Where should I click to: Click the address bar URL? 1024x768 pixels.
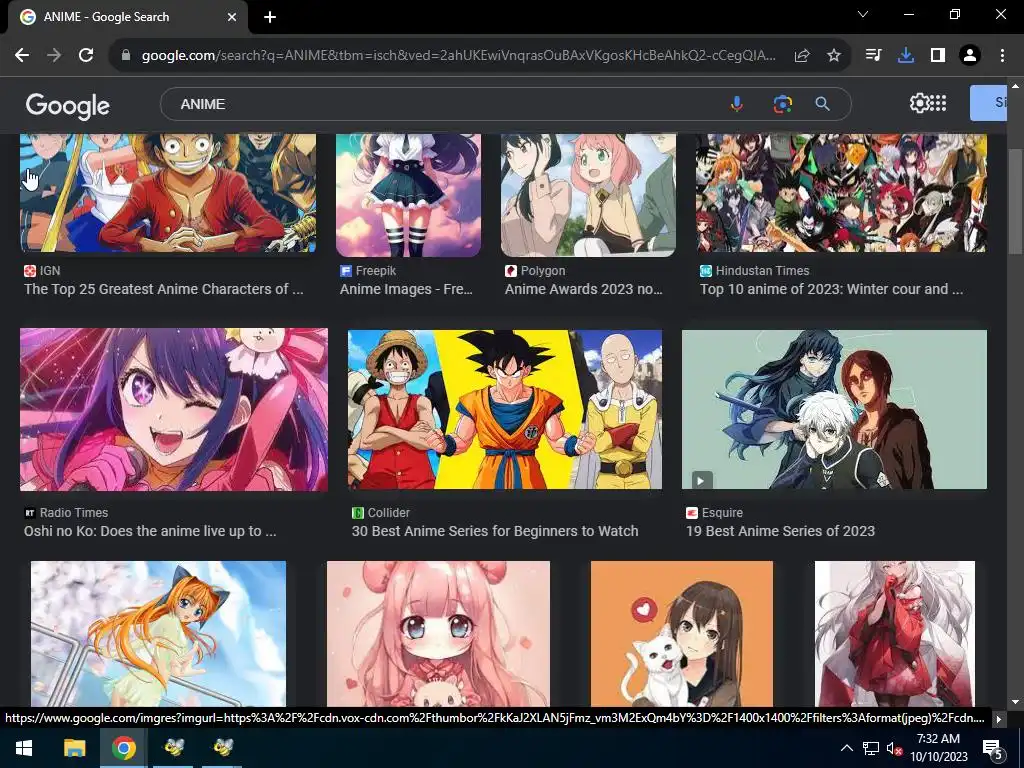pos(458,56)
